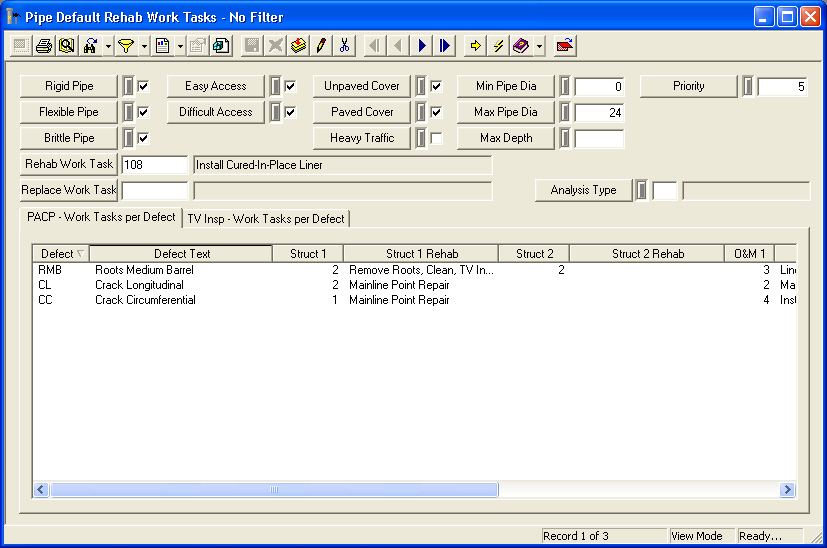Toggle the Easy Access checkbox
Image resolution: width=827 pixels, height=548 pixels.
(x=290, y=86)
